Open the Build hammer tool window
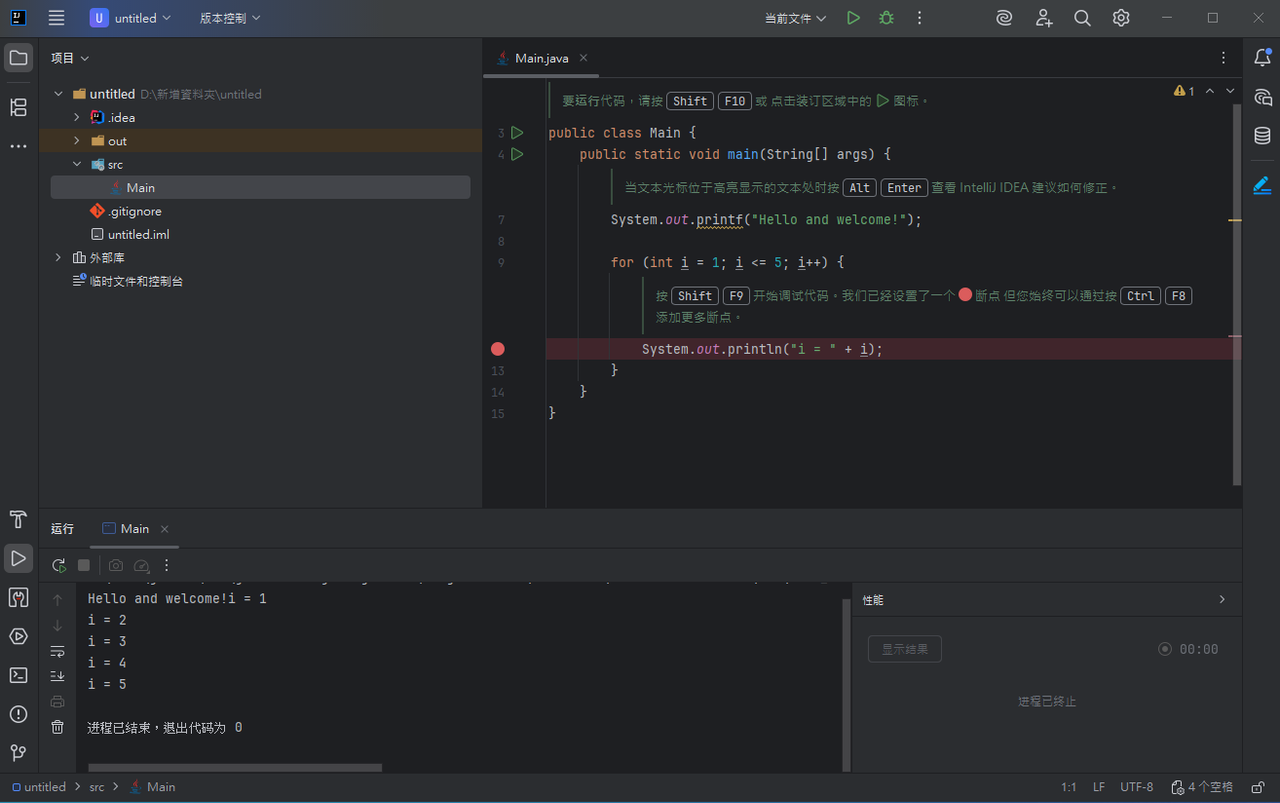The width and height of the screenshot is (1280, 803). tap(18, 519)
